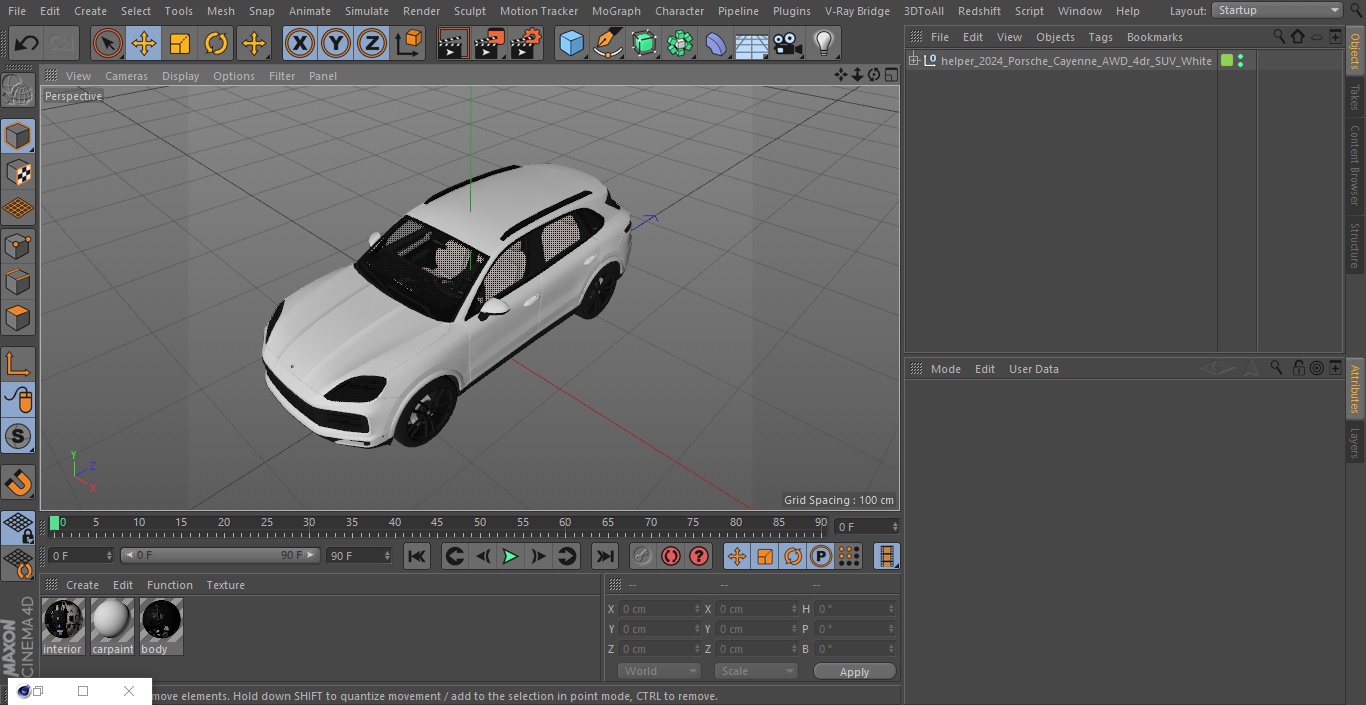
Task: Switch to the Attributes side tab
Action: [1355, 390]
